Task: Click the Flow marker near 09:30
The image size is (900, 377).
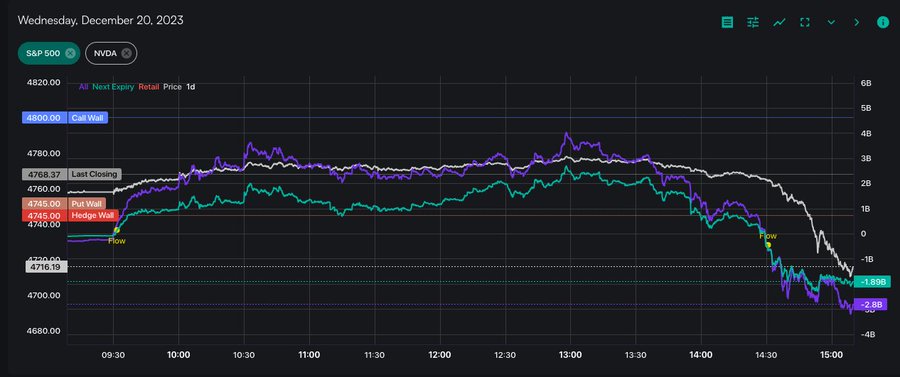Action: point(117,231)
